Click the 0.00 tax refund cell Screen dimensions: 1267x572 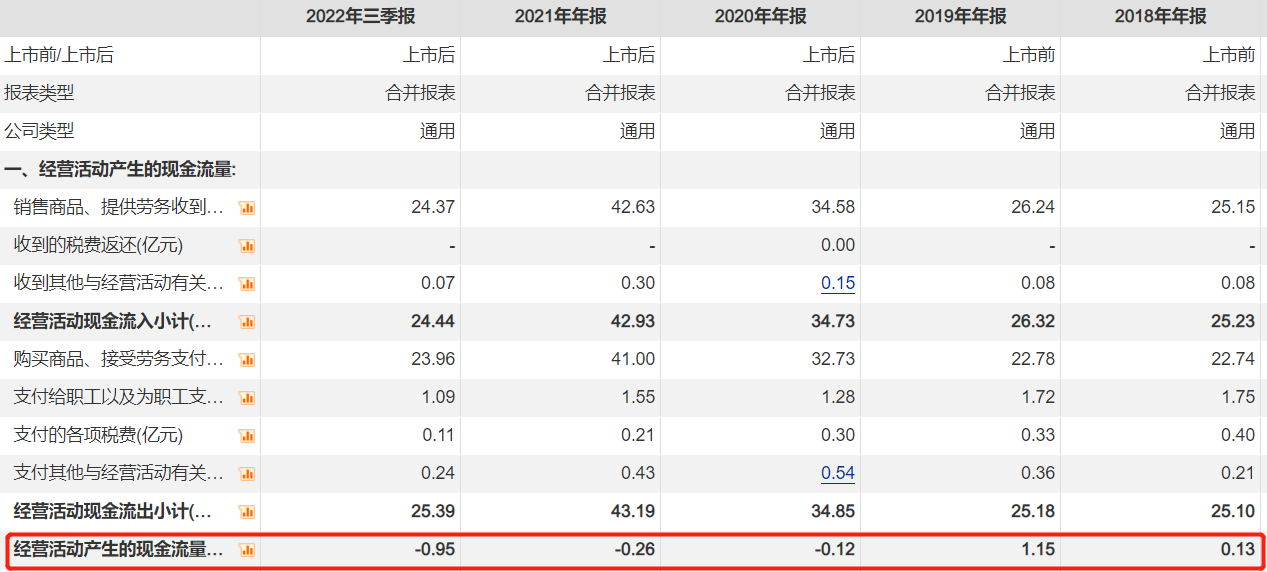click(x=838, y=245)
